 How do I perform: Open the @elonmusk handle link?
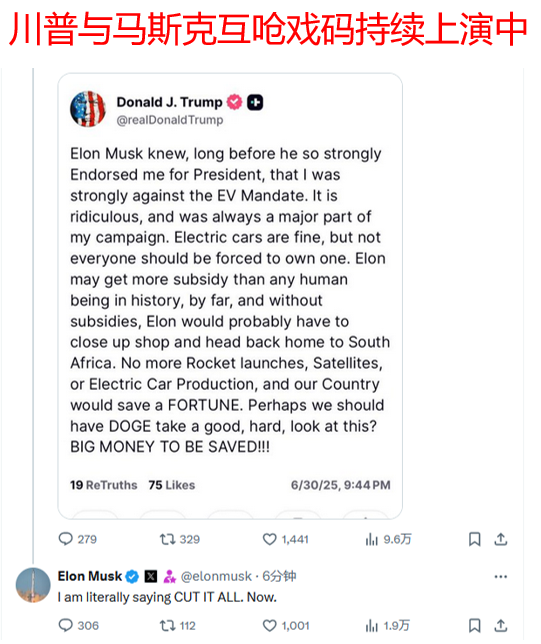point(216,576)
